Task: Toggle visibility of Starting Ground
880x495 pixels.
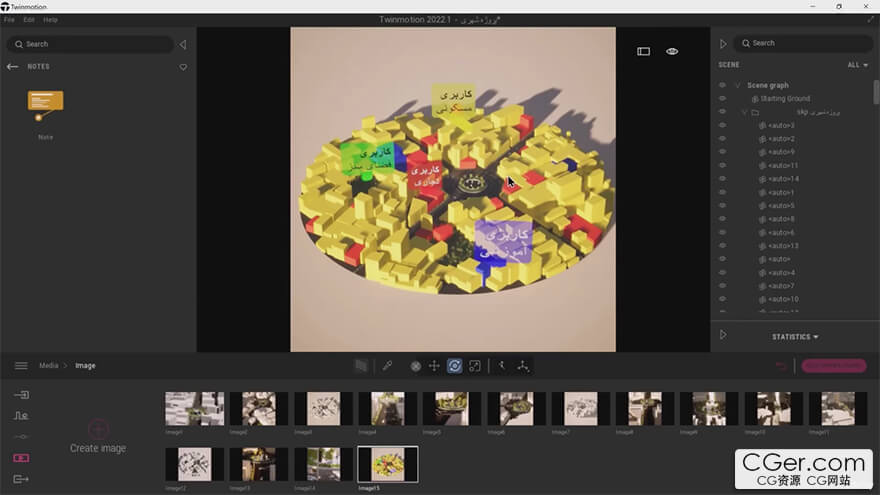Action: click(722, 99)
